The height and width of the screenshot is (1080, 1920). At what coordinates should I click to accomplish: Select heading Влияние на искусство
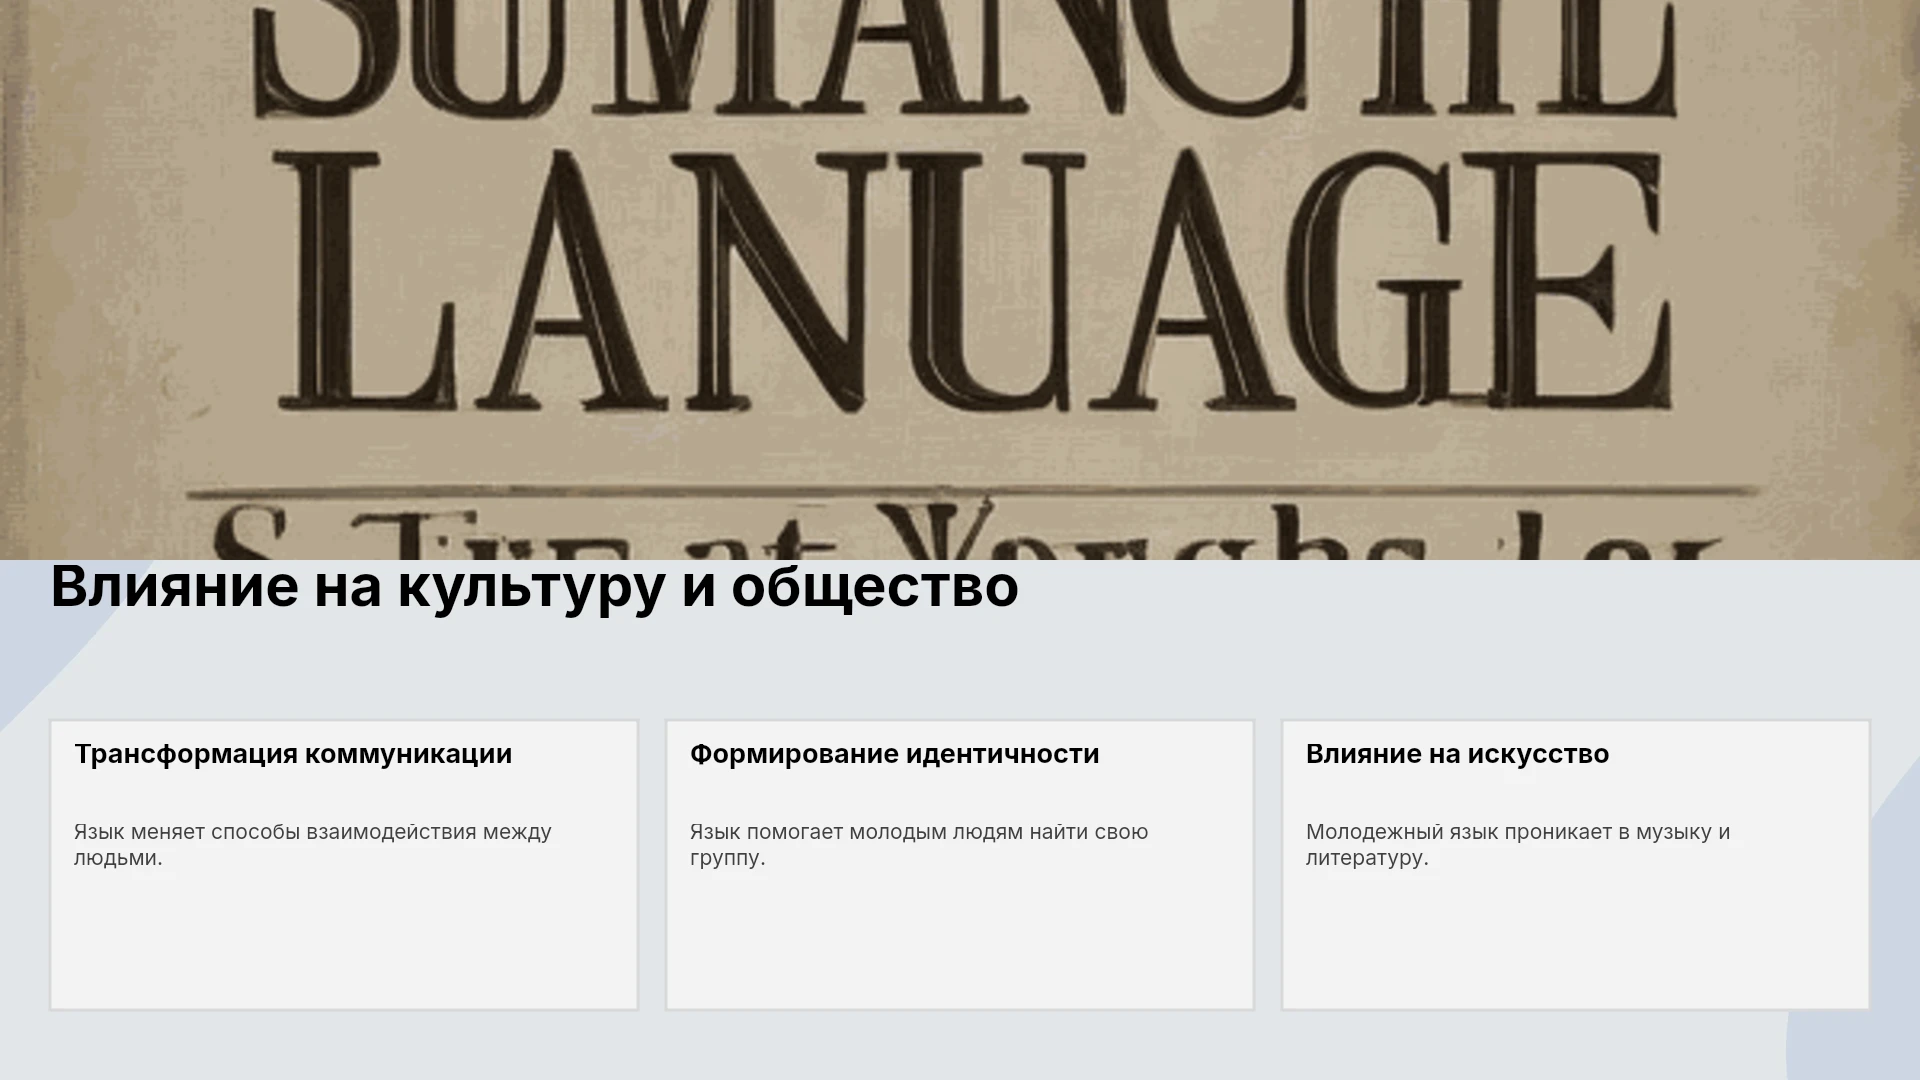1457,754
